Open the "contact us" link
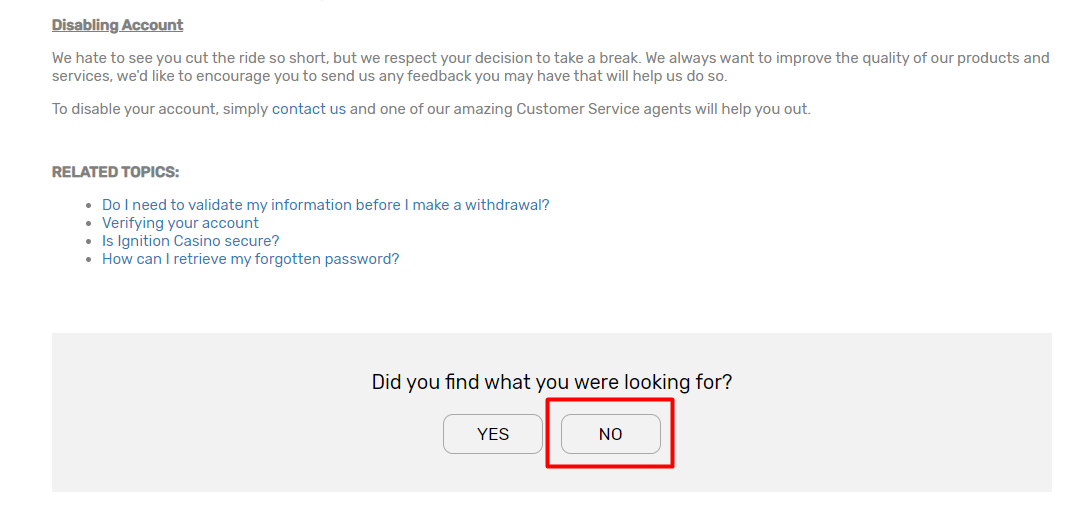 308,109
